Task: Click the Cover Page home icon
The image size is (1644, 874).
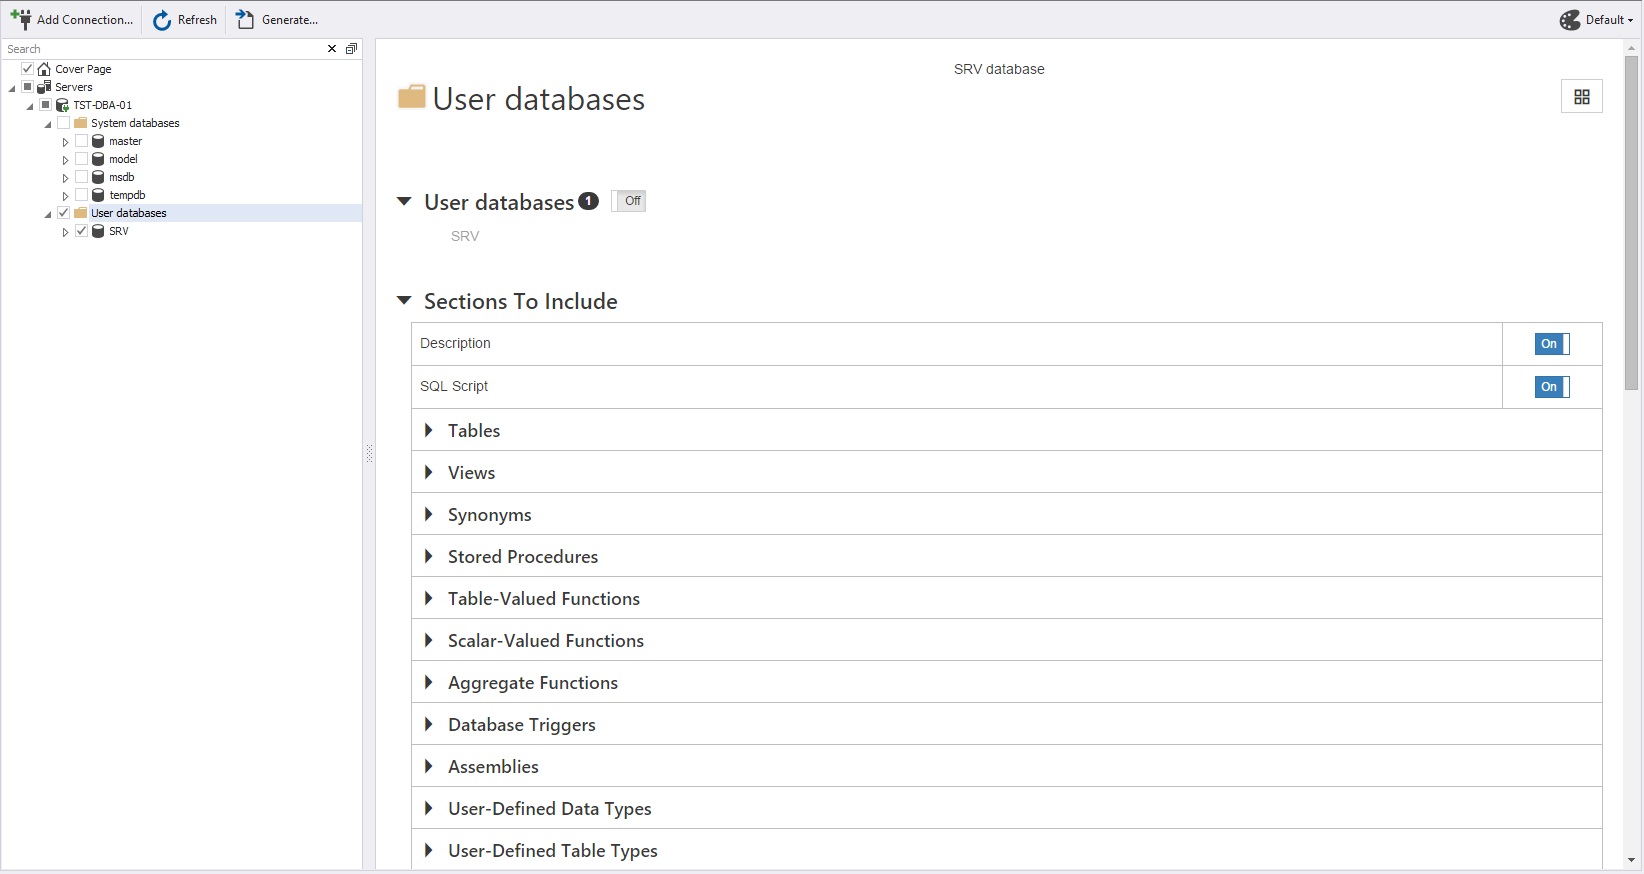Action: pyautogui.click(x=44, y=69)
